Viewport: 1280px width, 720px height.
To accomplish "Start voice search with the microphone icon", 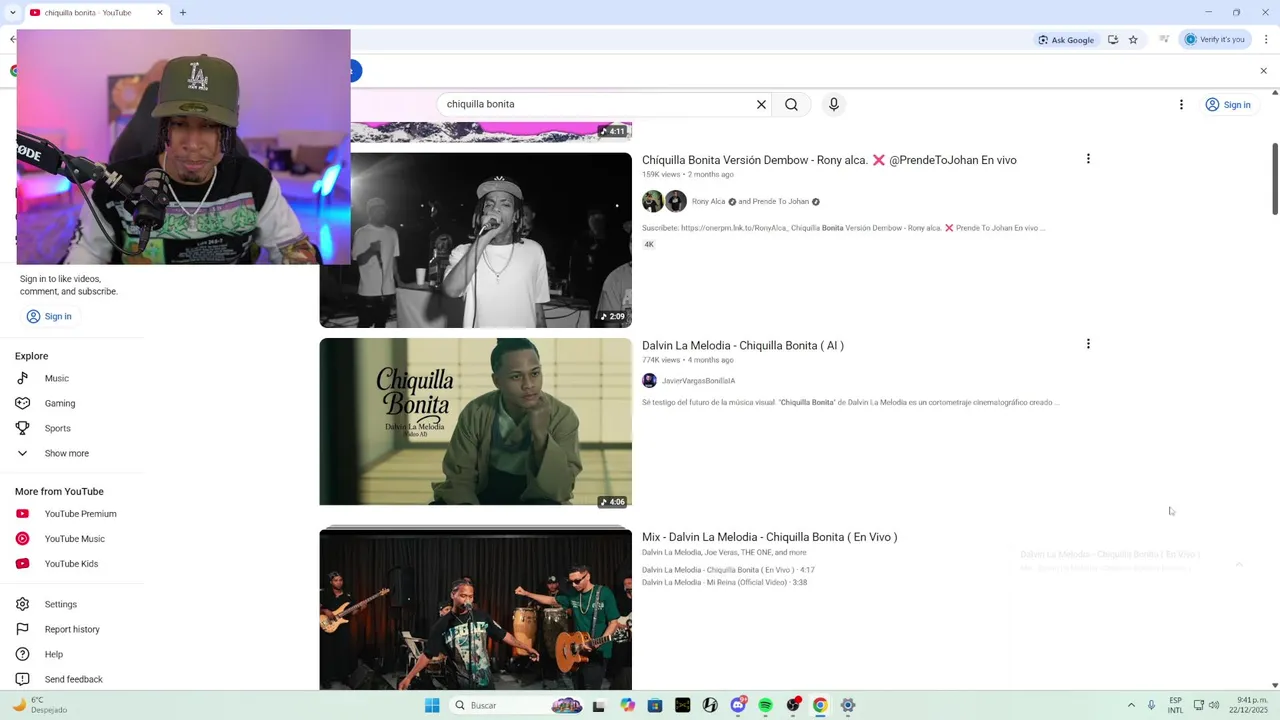I will [834, 104].
